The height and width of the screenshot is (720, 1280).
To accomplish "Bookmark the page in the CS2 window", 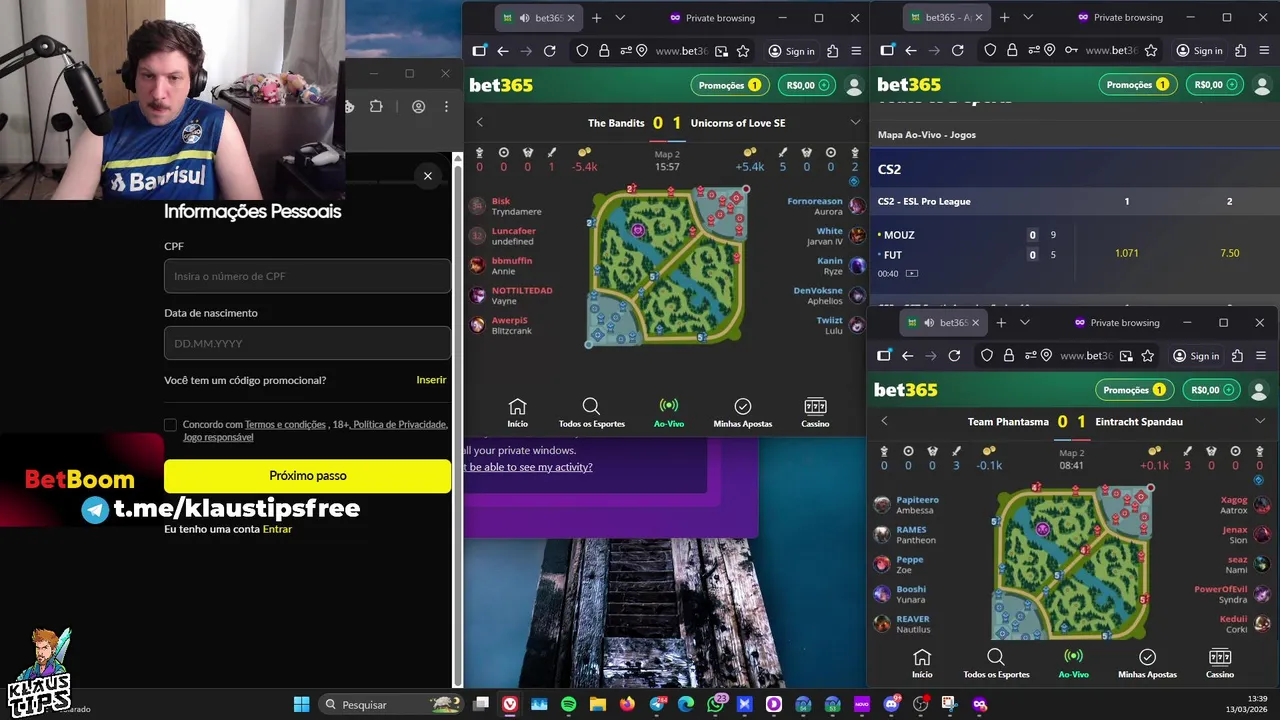I will click(1151, 50).
